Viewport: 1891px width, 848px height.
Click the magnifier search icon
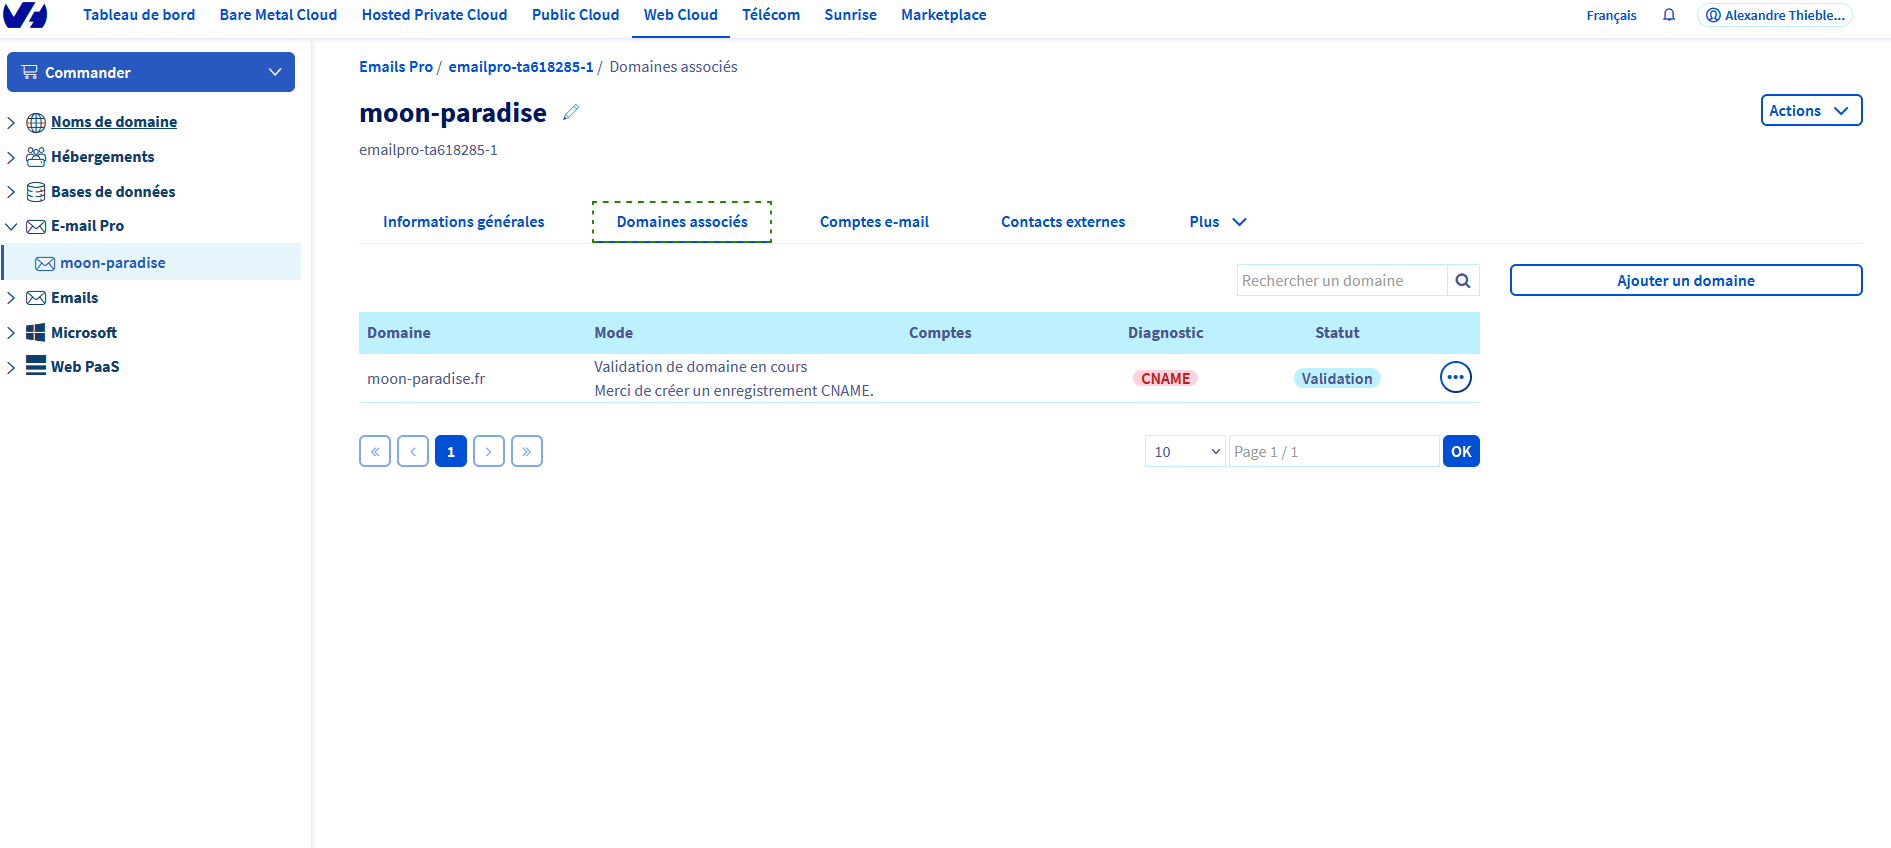click(1462, 281)
